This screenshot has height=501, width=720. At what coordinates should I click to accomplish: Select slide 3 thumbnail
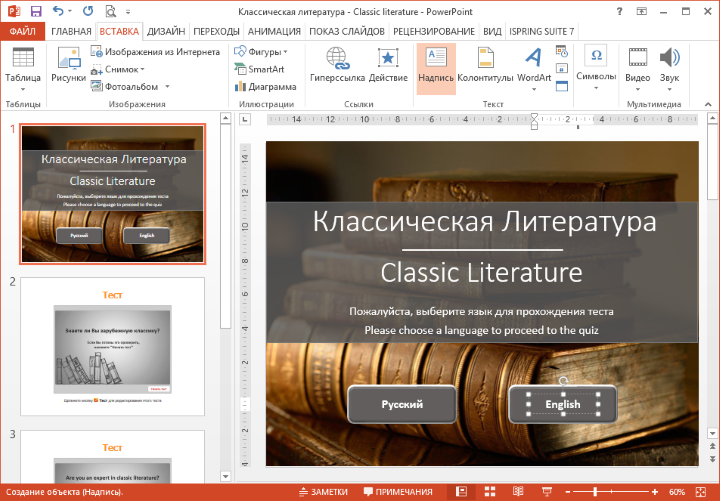pos(112,456)
